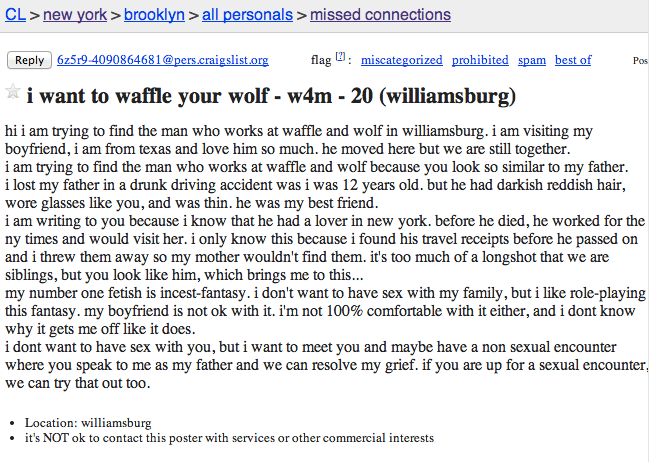Navigate to all personals breadcrumb

248,15
